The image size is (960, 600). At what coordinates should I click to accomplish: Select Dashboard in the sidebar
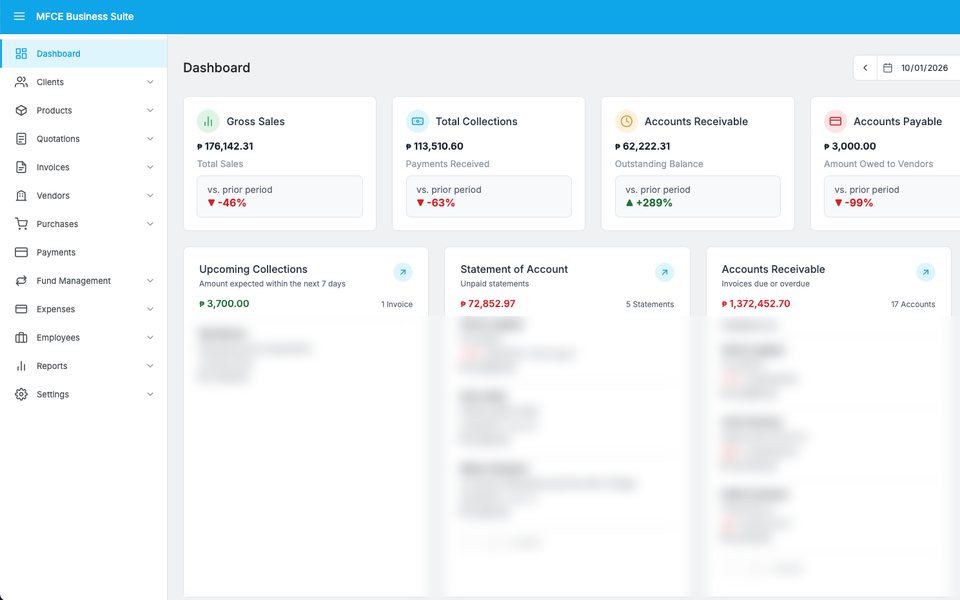(x=83, y=54)
